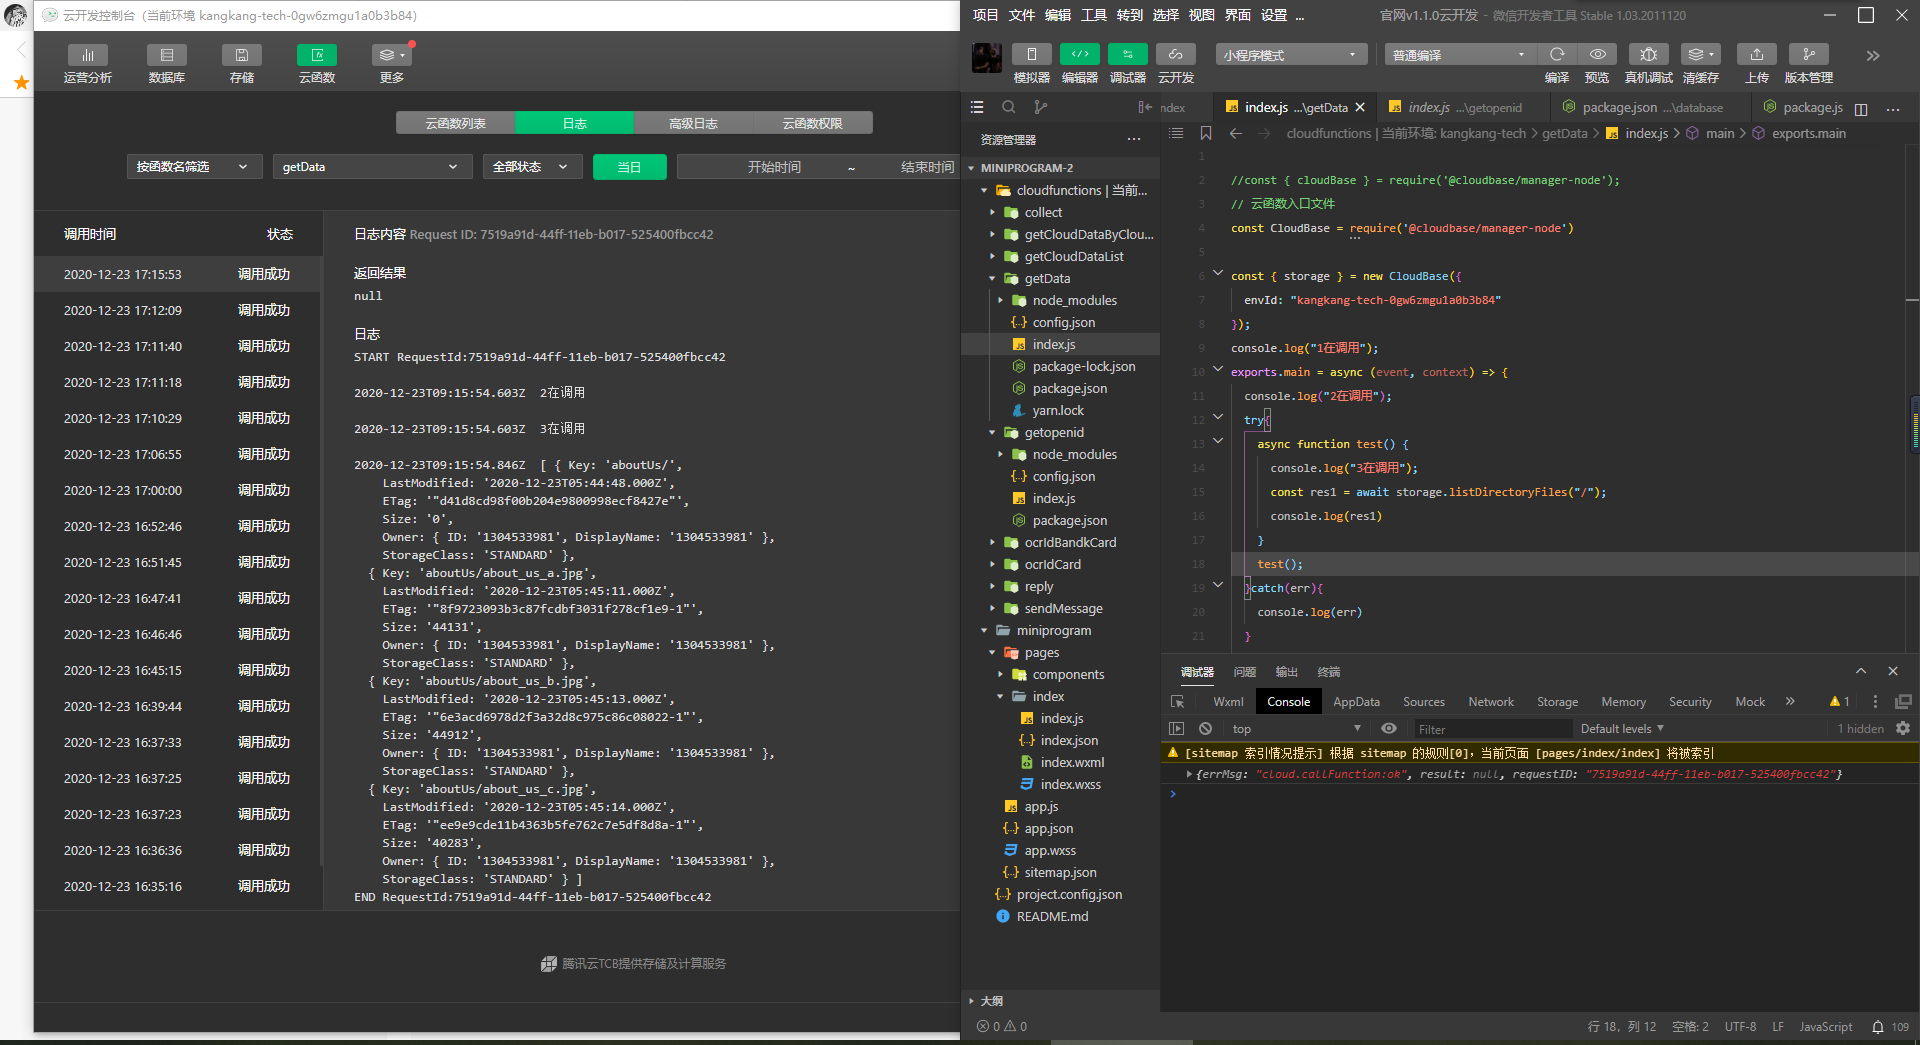1920x1045 pixels.
Task: Click the 上传 upload icon
Action: click(x=1757, y=55)
